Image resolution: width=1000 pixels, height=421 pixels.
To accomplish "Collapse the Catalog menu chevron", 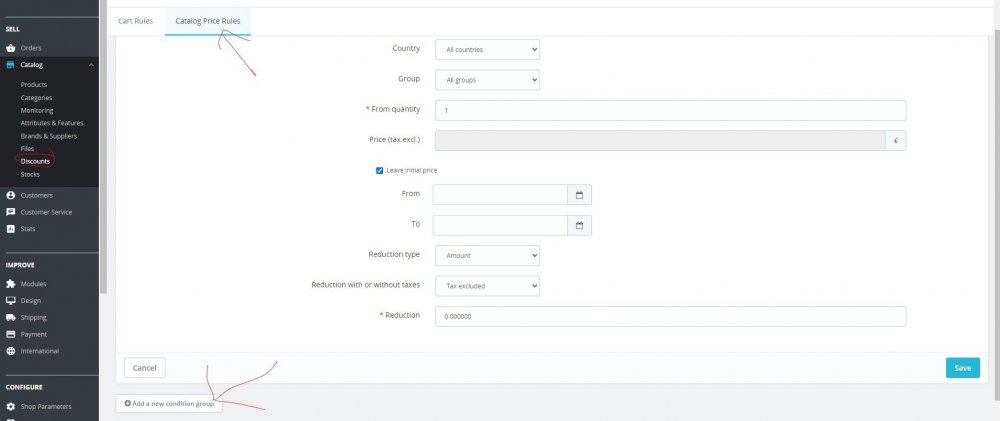I will [x=91, y=64].
